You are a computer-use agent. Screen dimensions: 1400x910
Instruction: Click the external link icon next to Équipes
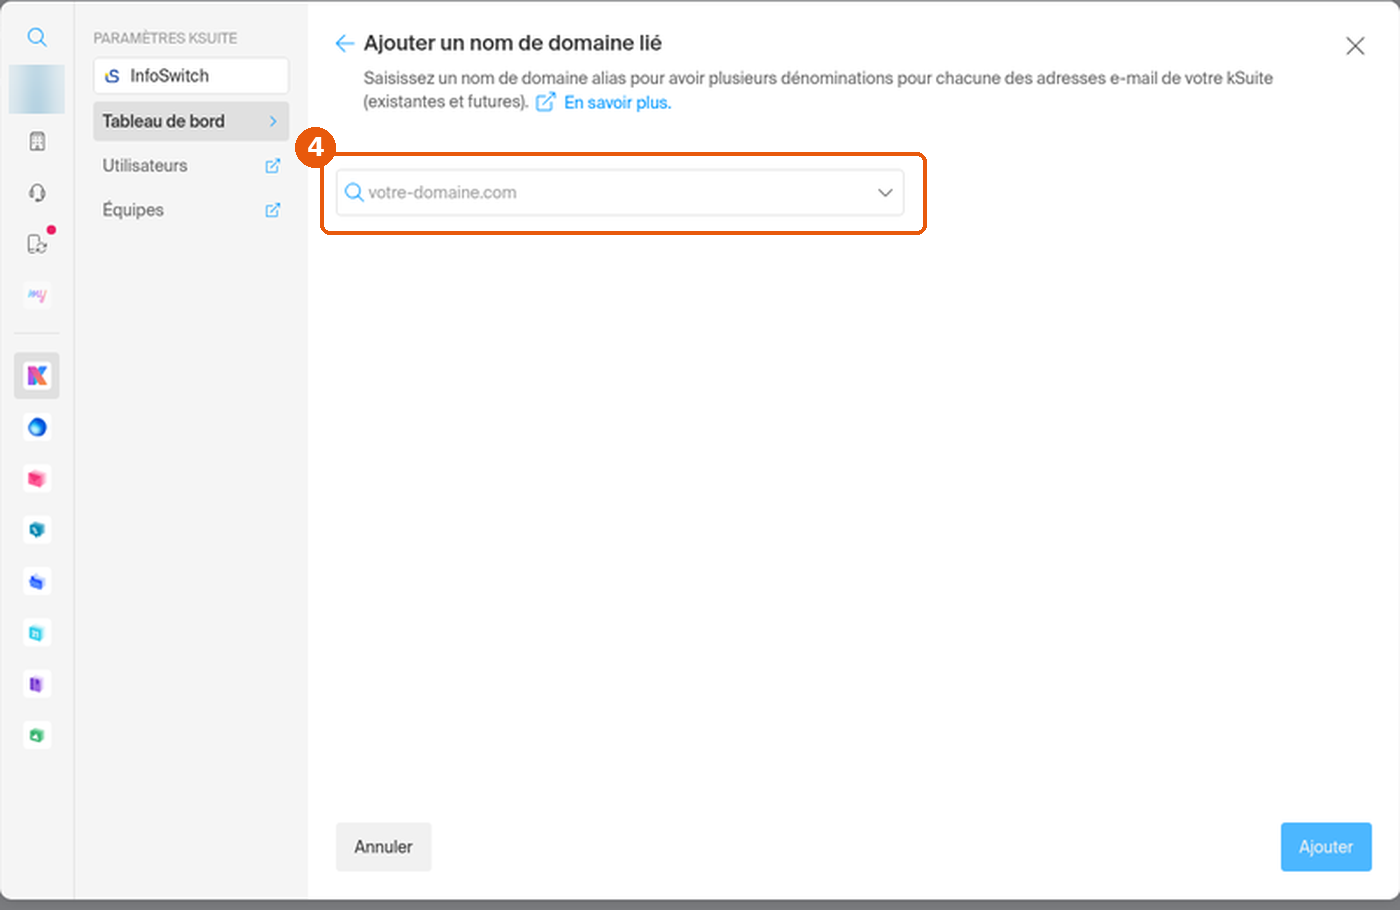pyautogui.click(x=272, y=210)
